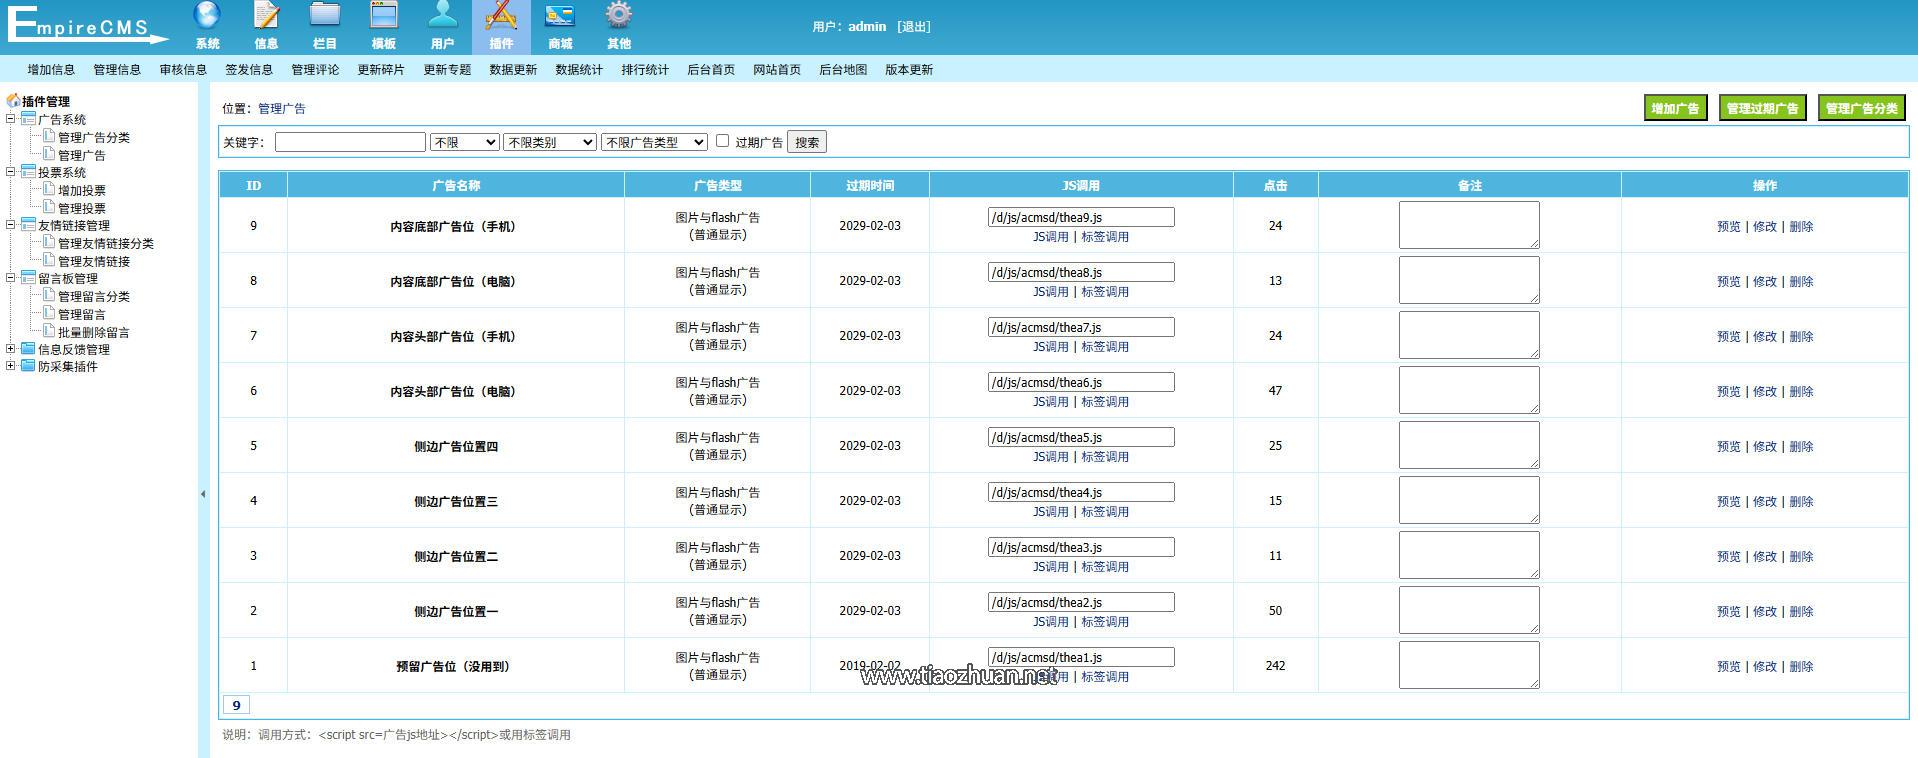Open 管理评论 in the top menu
Viewport: 1918px width, 758px height.
click(x=315, y=70)
